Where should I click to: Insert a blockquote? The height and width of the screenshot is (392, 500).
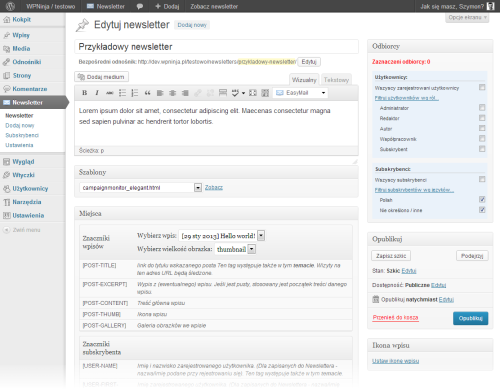point(147,93)
